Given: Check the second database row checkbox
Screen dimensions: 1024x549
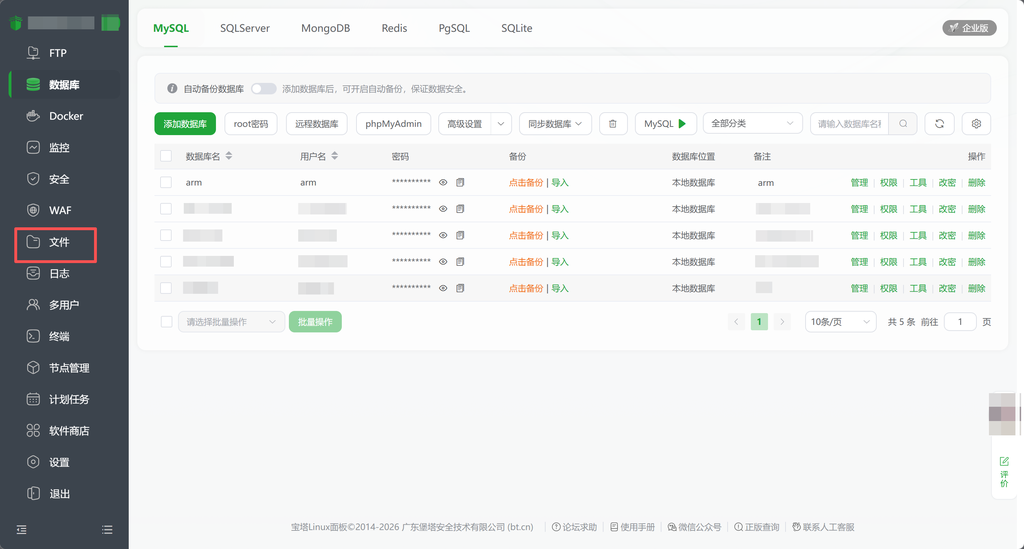Looking at the screenshot, I should pyautogui.click(x=166, y=209).
